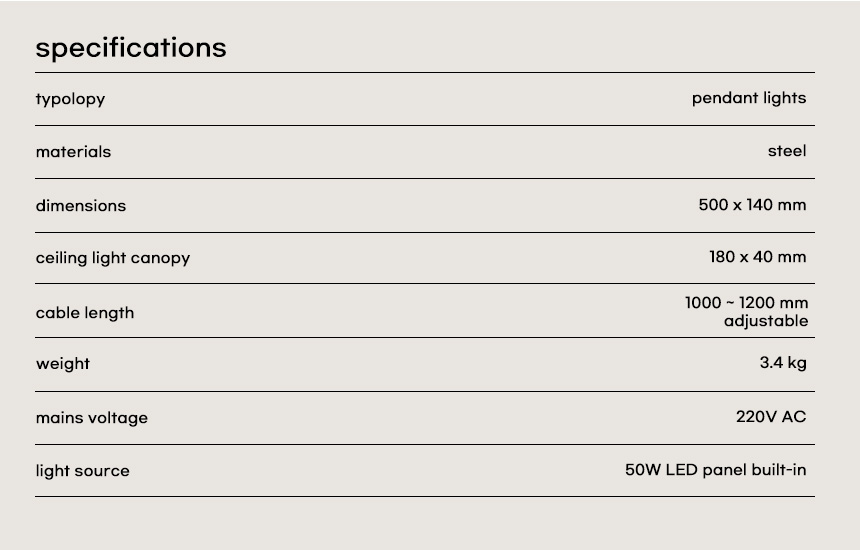Image resolution: width=860 pixels, height=550 pixels.
Task: Click the 50W LED panel built-in value
Action: point(715,470)
